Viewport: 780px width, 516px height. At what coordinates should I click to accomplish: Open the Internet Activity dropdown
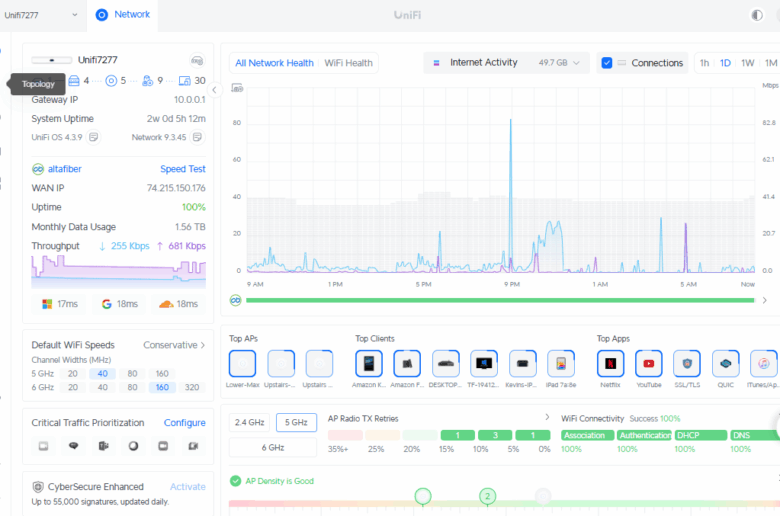[509, 63]
